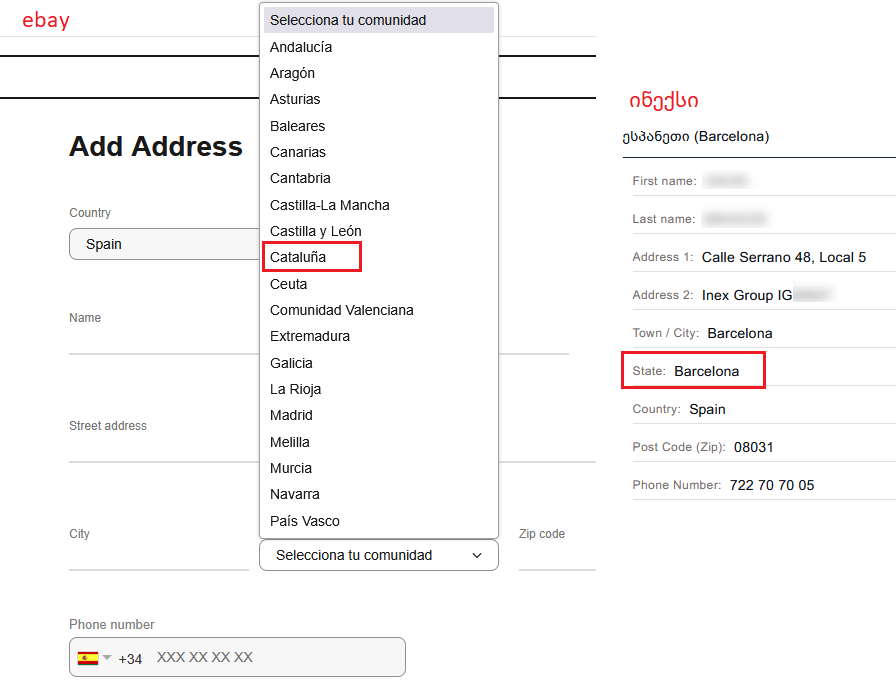The height and width of the screenshot is (684, 896).
Task: Click the red ebay label
Action: 46,21
